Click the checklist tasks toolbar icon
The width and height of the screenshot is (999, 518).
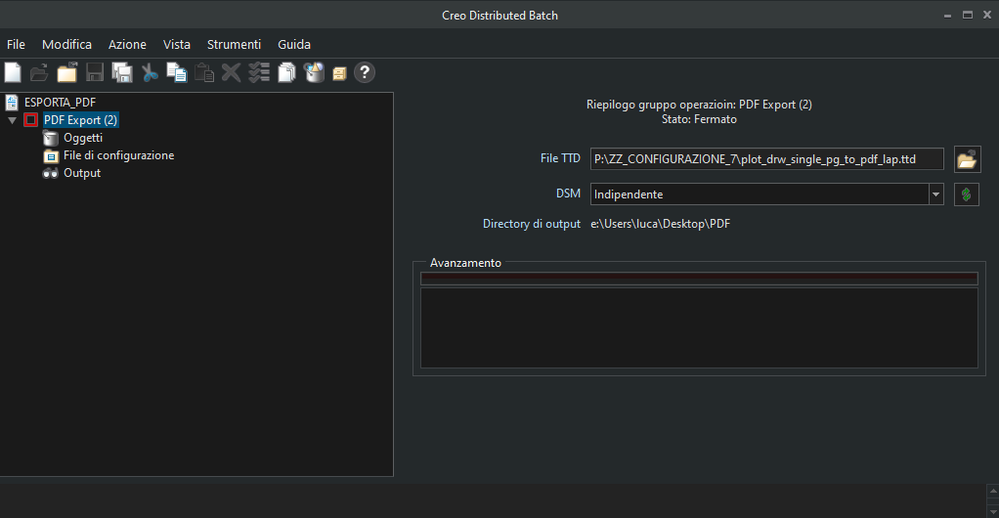pyautogui.click(x=259, y=73)
